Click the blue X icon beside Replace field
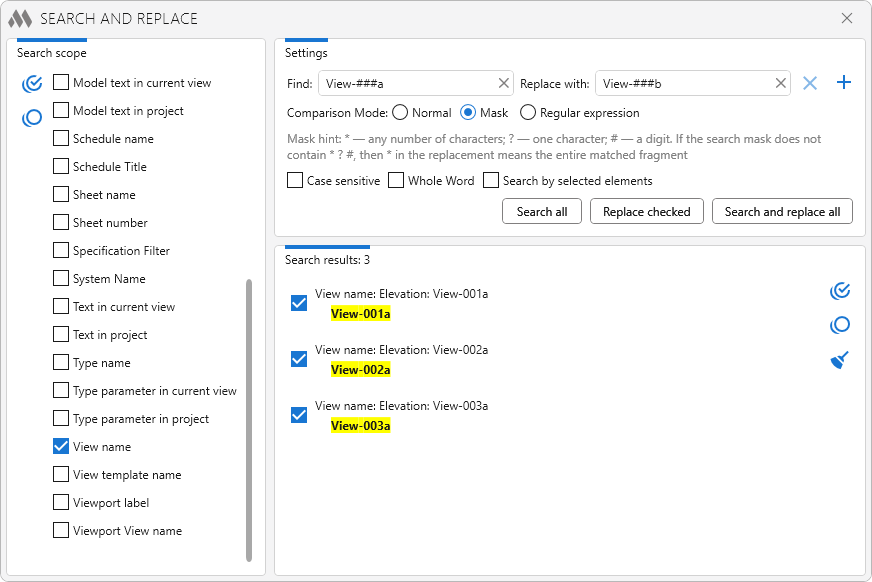872x582 pixels. [810, 83]
